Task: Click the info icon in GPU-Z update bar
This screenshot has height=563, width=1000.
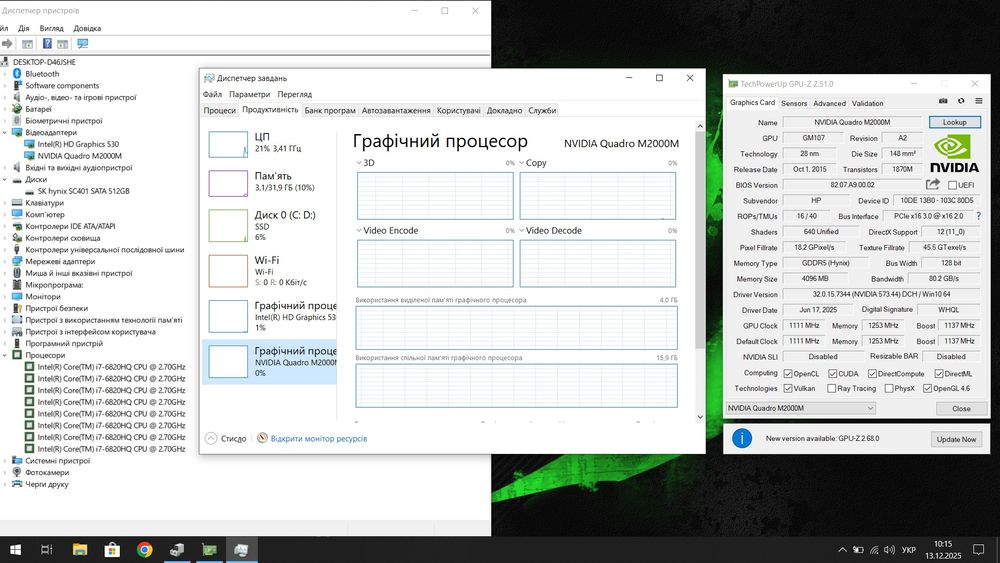Action: pyautogui.click(x=742, y=439)
